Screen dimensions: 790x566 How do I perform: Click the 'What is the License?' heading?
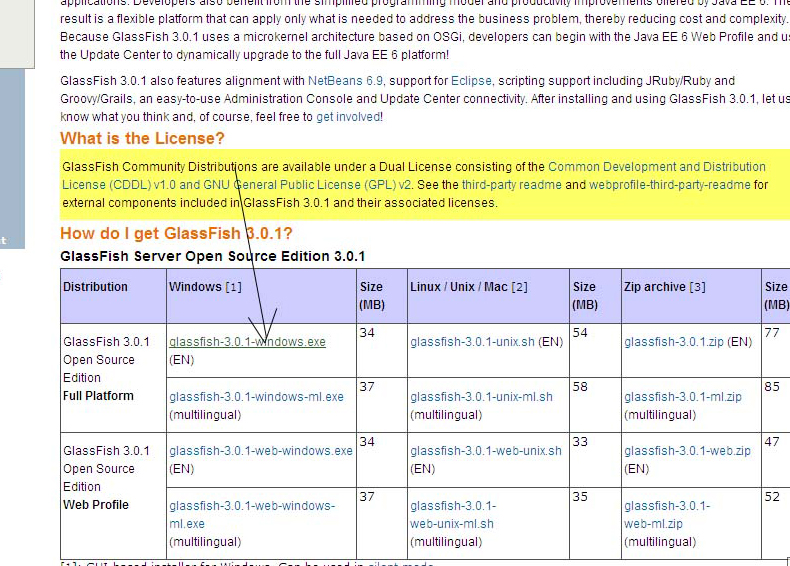[142, 138]
